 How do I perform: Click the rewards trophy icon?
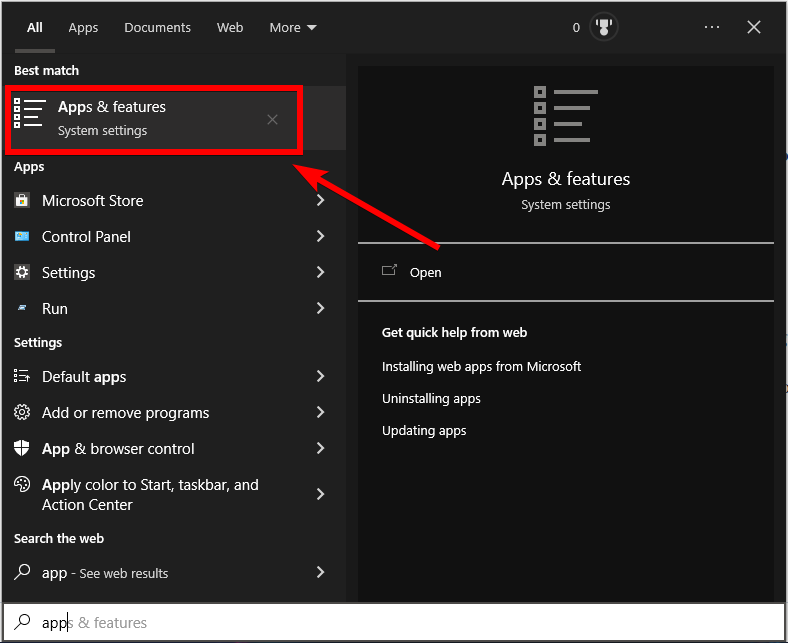pyautogui.click(x=604, y=27)
